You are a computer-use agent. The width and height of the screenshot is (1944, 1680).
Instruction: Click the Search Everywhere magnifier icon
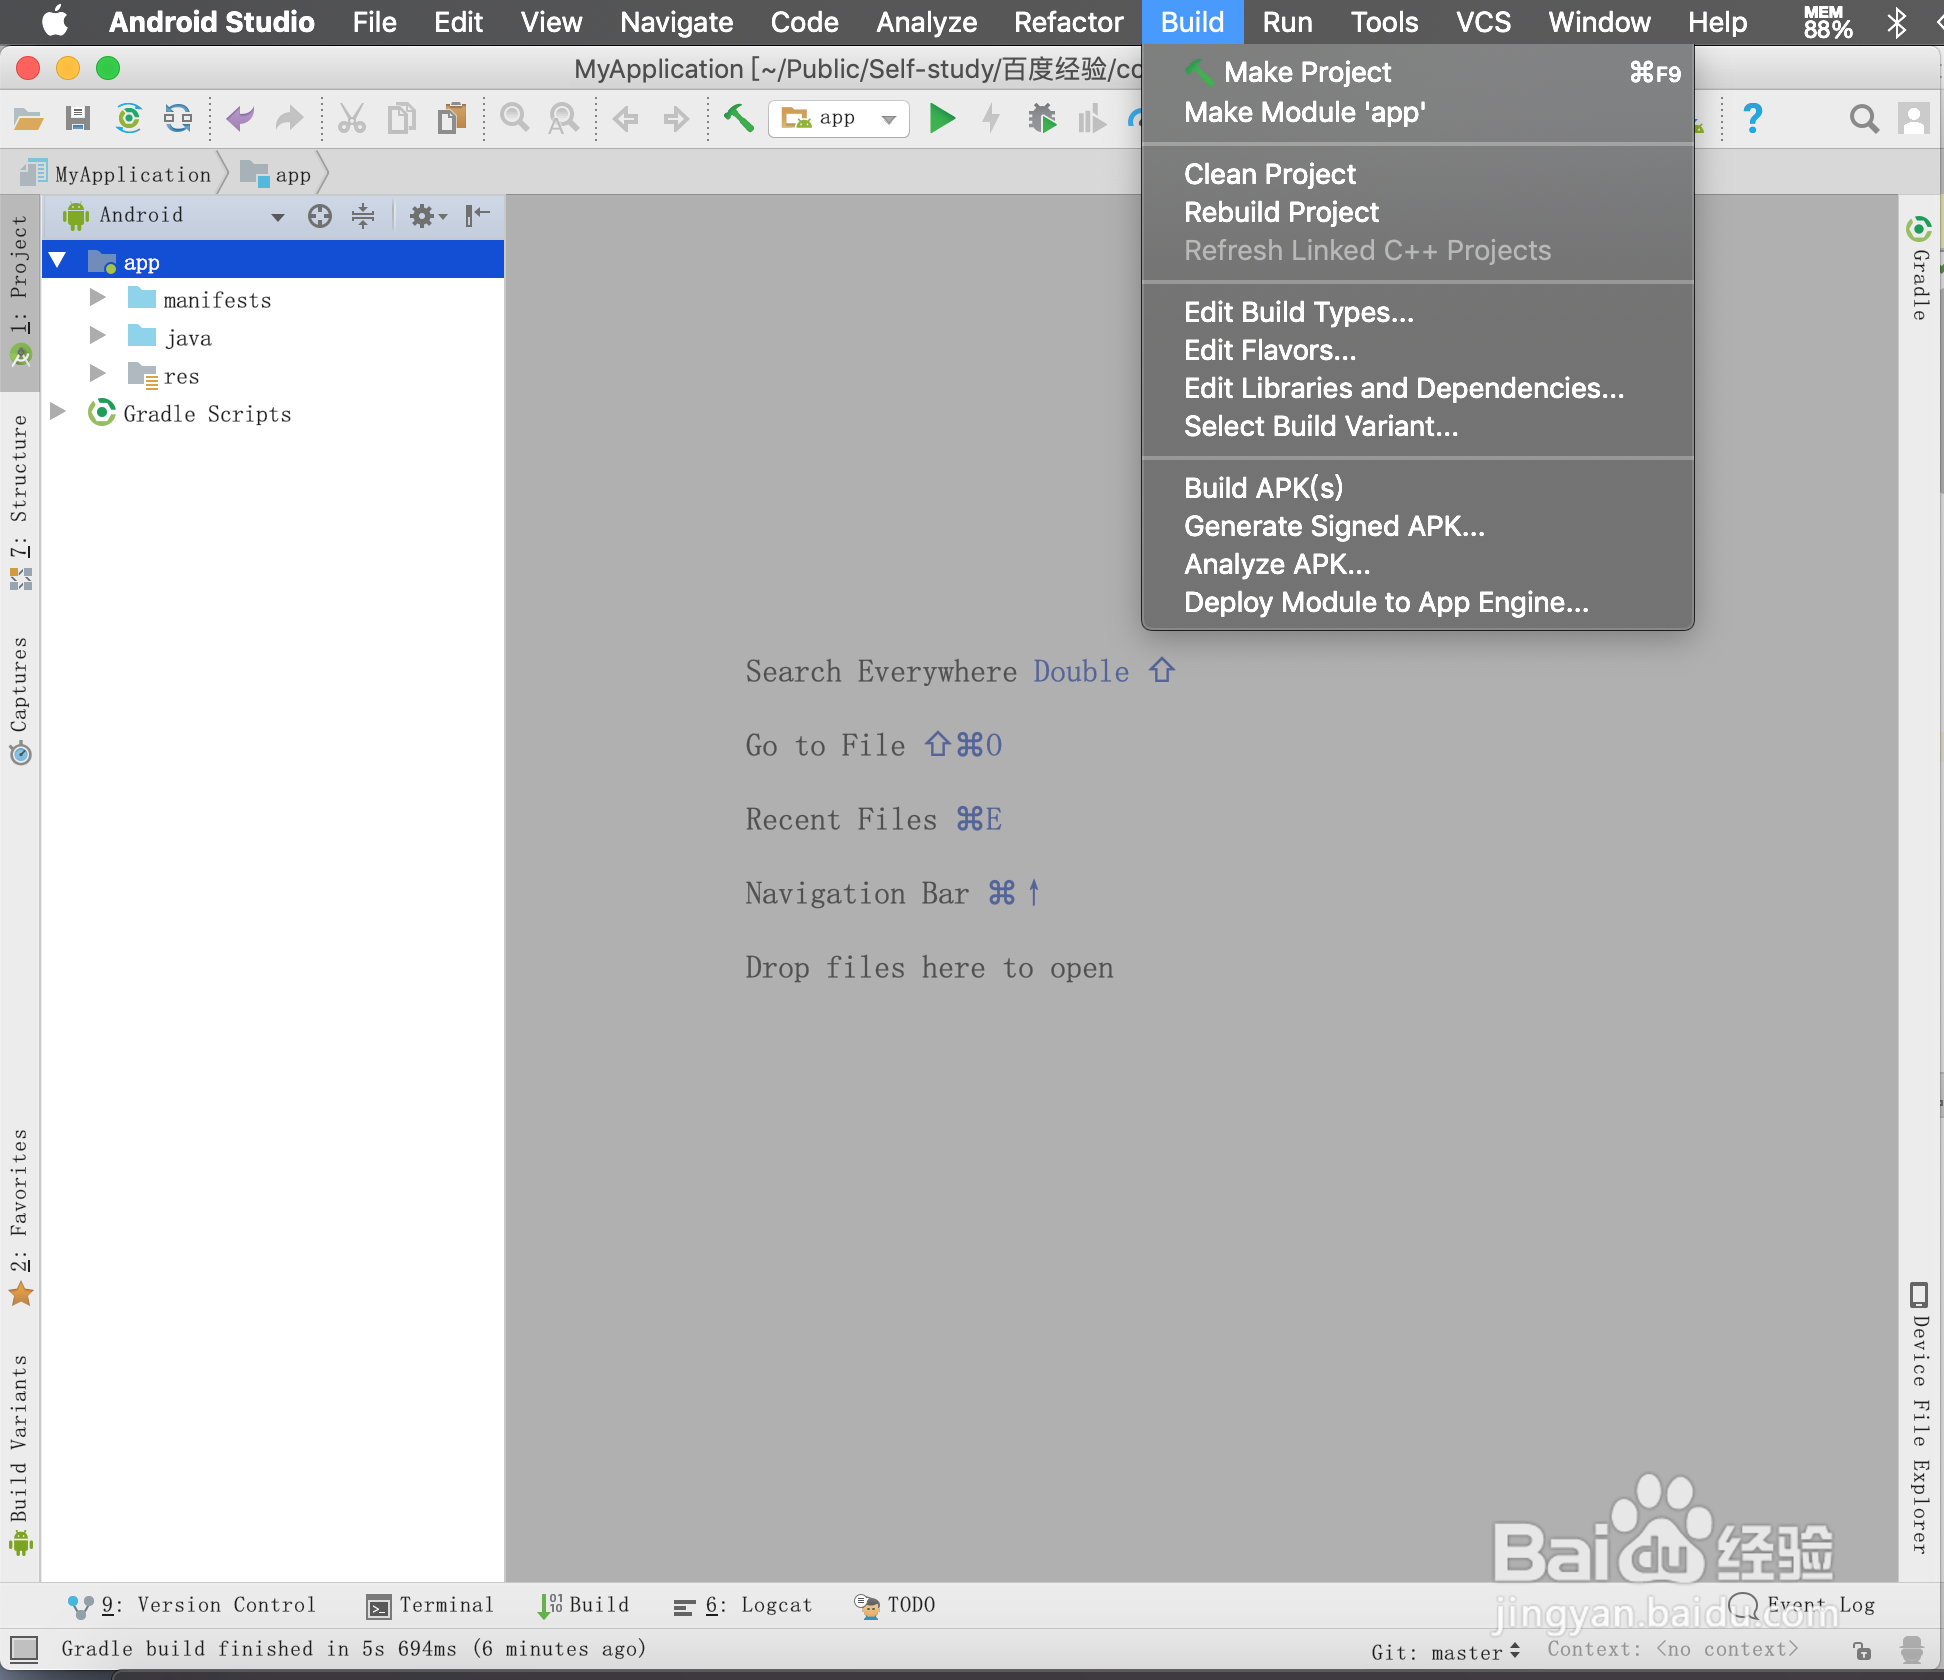tap(1863, 119)
